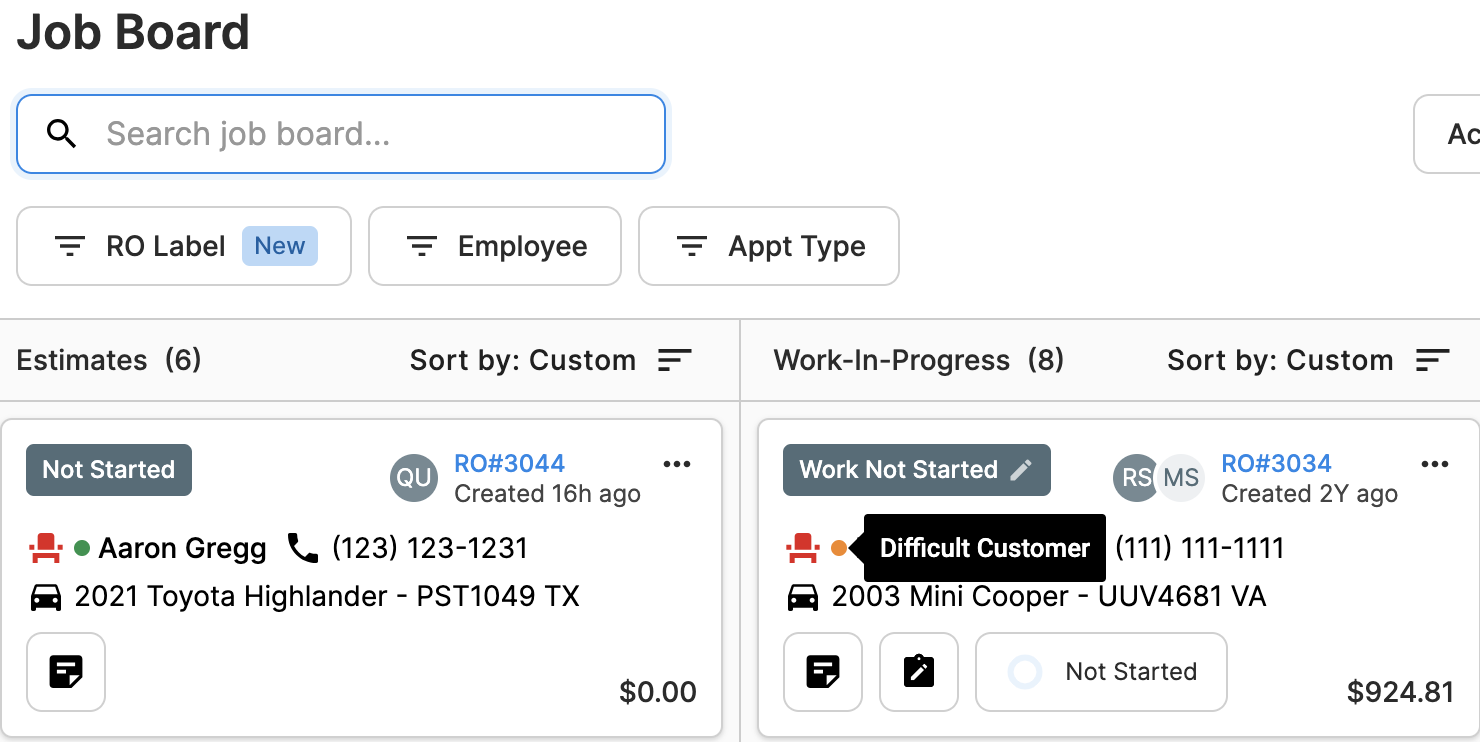This screenshot has width=1480, height=742.
Task: Open repair order RO#3034 link
Action: point(1277,464)
